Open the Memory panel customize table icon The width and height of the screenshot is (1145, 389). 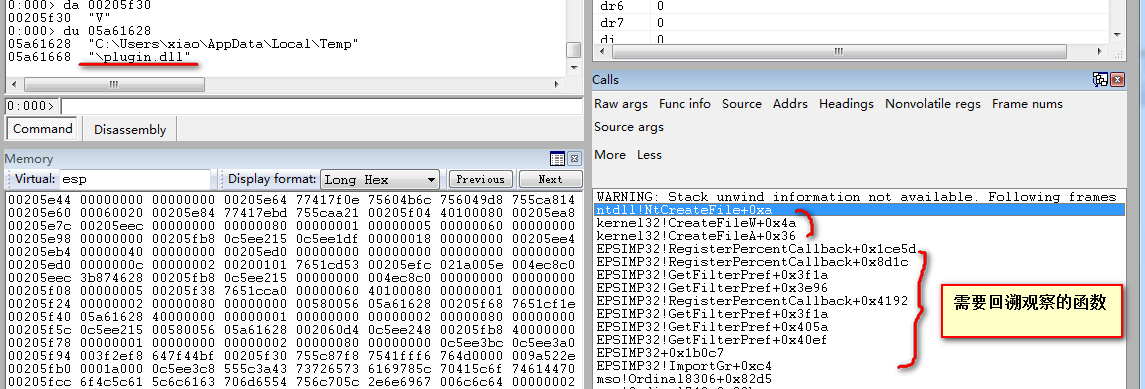(557, 158)
